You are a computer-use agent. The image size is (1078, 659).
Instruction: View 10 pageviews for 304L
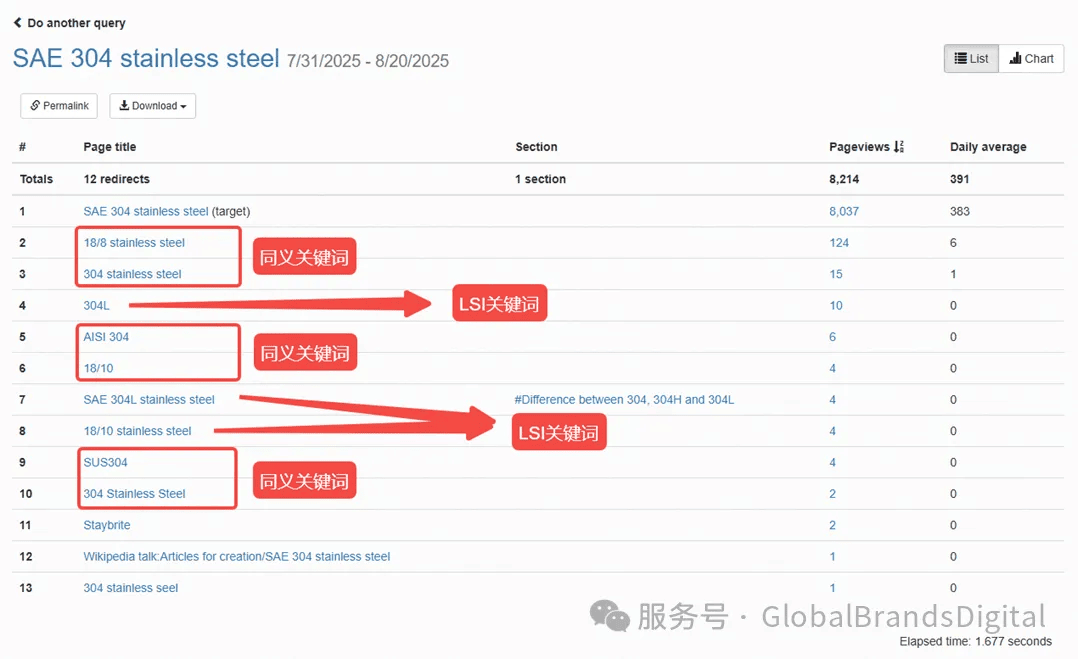tap(835, 305)
